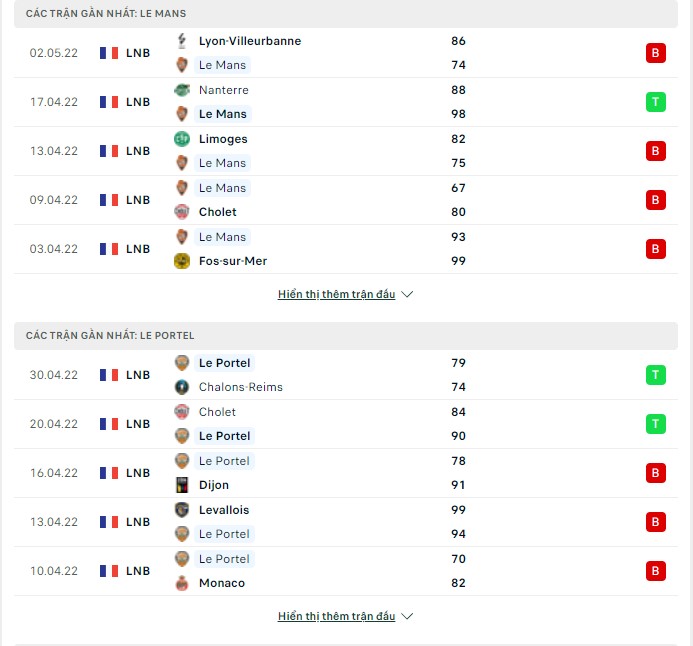The width and height of the screenshot is (693, 646).
Task: Click the Levallois team logo icon
Action: click(x=182, y=509)
